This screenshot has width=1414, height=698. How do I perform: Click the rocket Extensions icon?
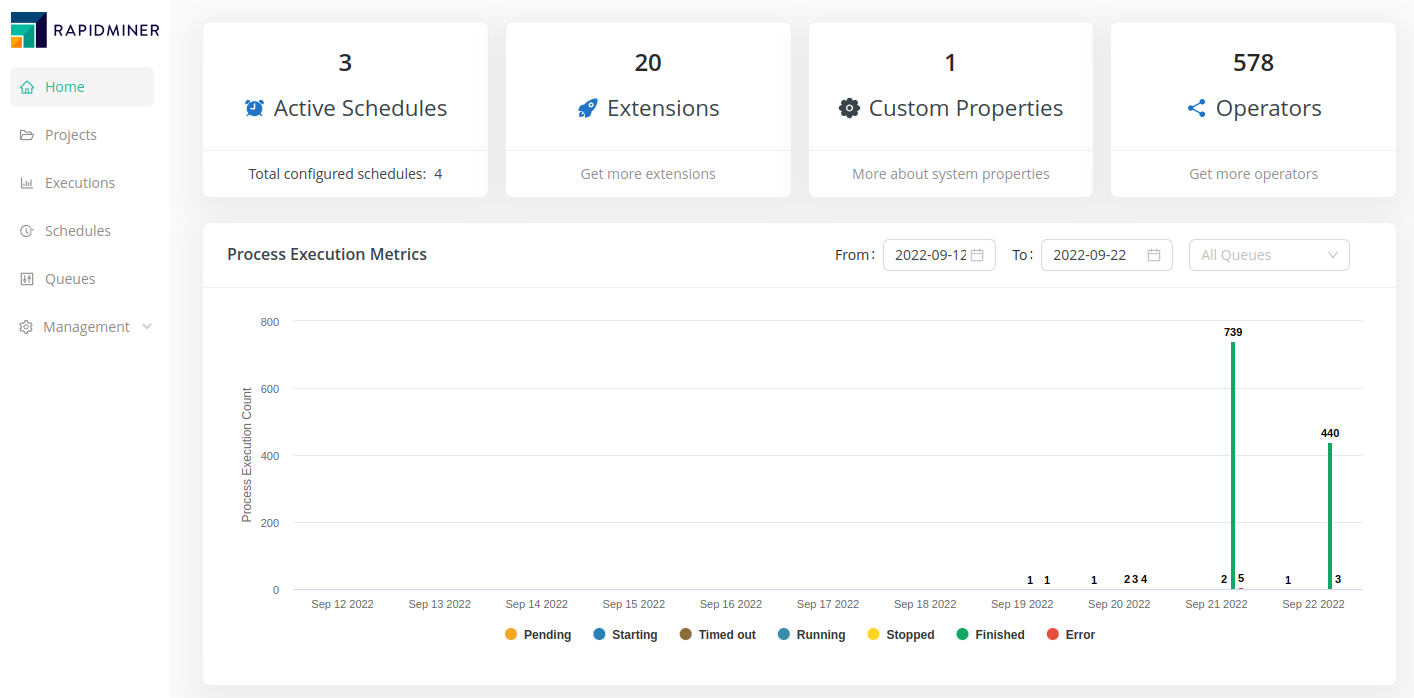point(588,108)
